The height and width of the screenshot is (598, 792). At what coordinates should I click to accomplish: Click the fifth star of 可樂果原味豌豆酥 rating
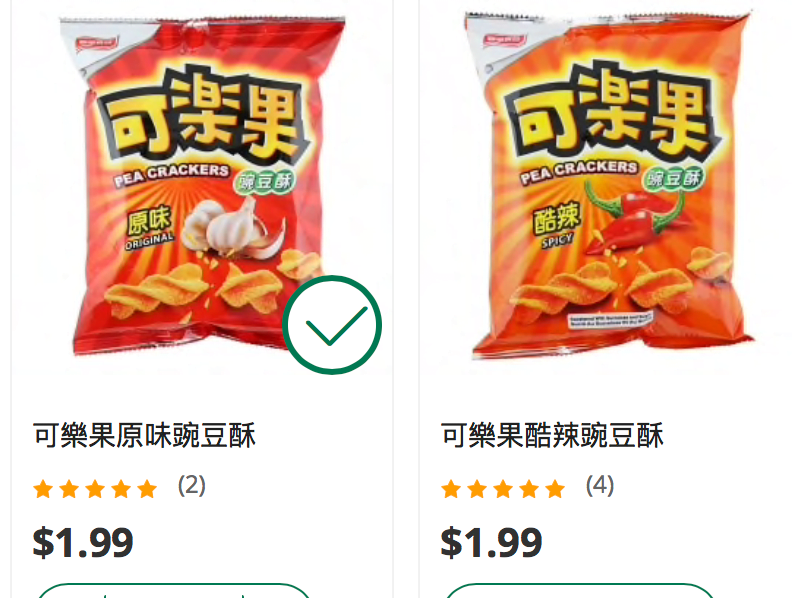147,489
